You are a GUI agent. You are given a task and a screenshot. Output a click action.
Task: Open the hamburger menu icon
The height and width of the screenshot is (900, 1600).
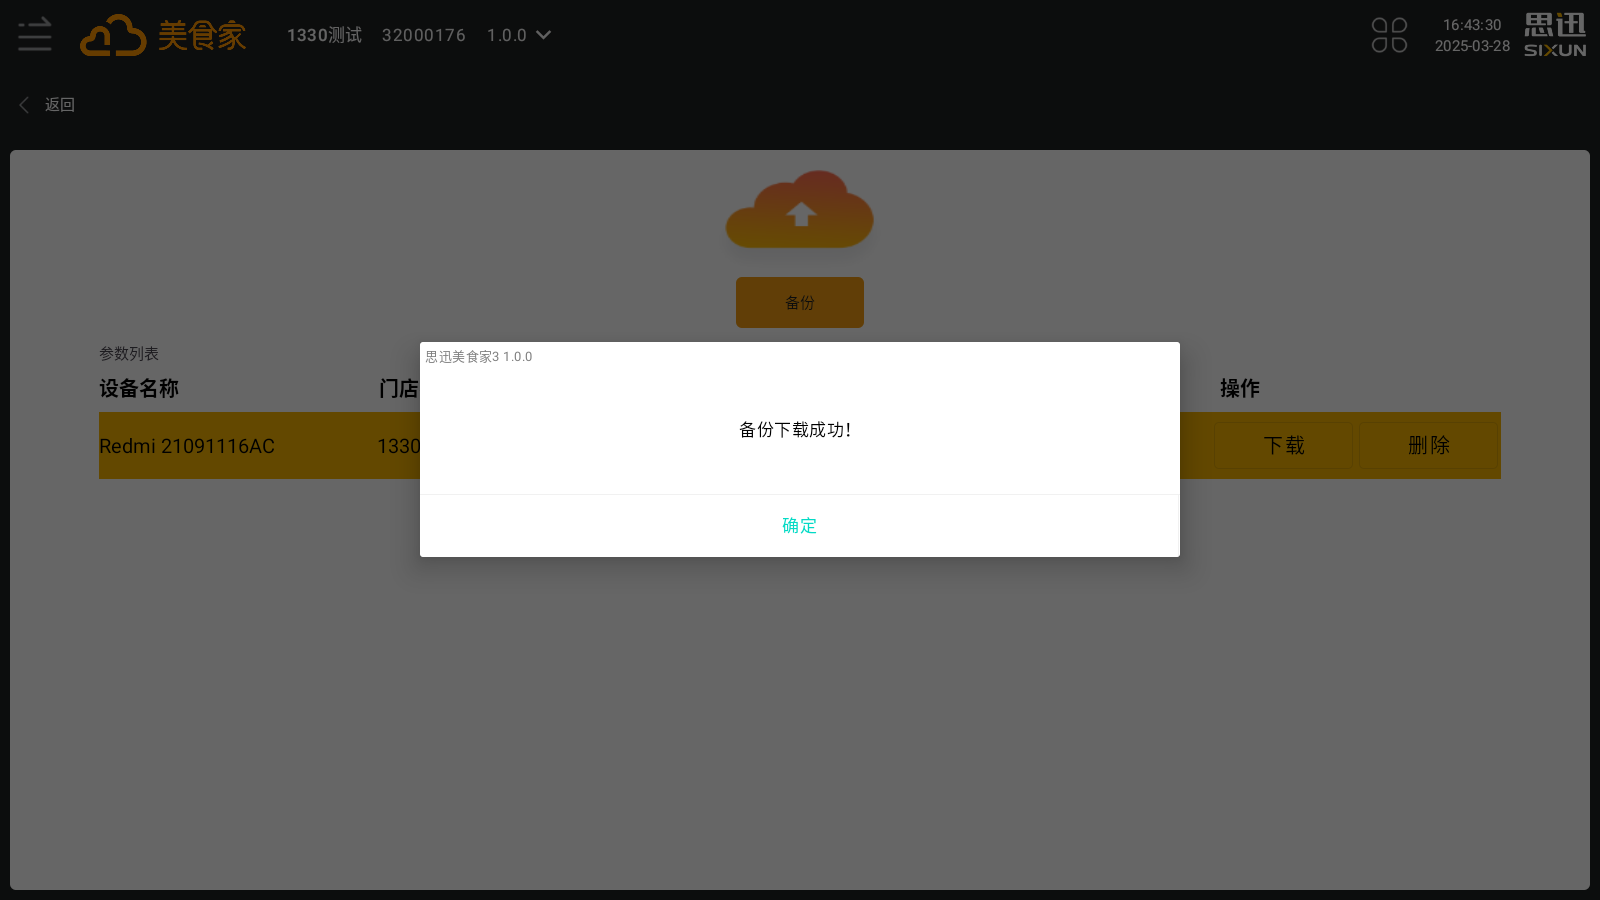tap(35, 35)
